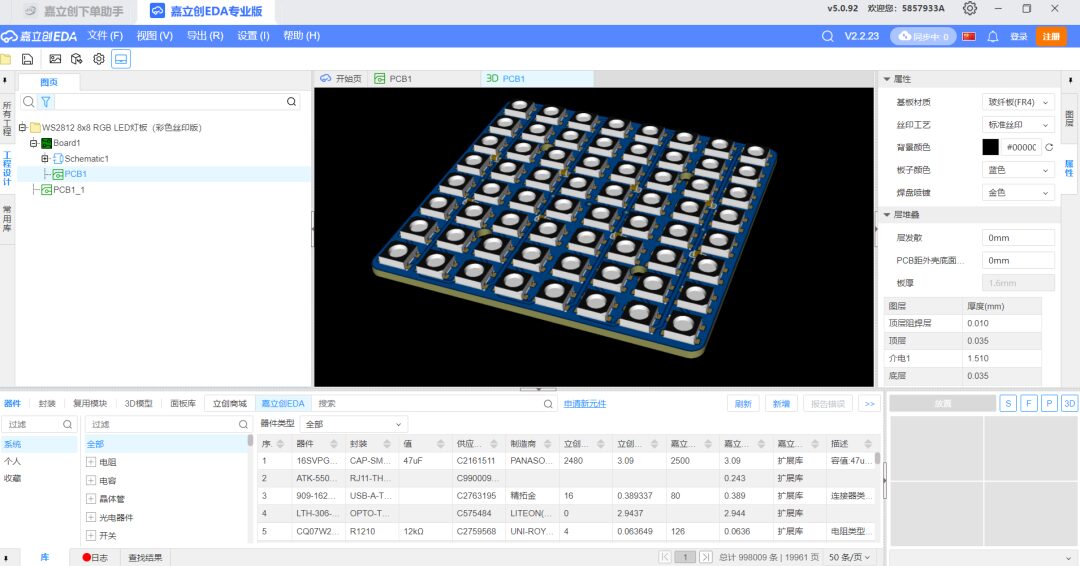1080x566 pixels.
Task: Open project folder toolbar icon
Action: (x=6, y=59)
